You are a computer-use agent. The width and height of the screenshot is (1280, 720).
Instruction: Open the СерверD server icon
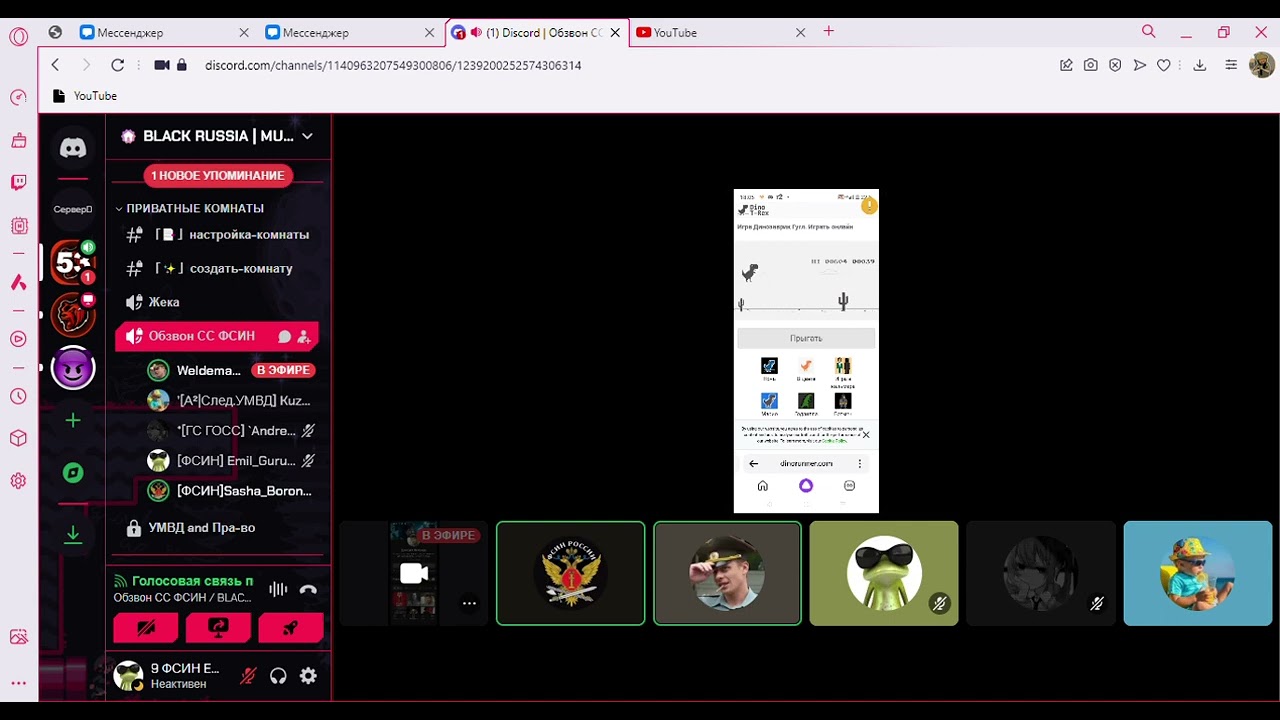pos(73,209)
